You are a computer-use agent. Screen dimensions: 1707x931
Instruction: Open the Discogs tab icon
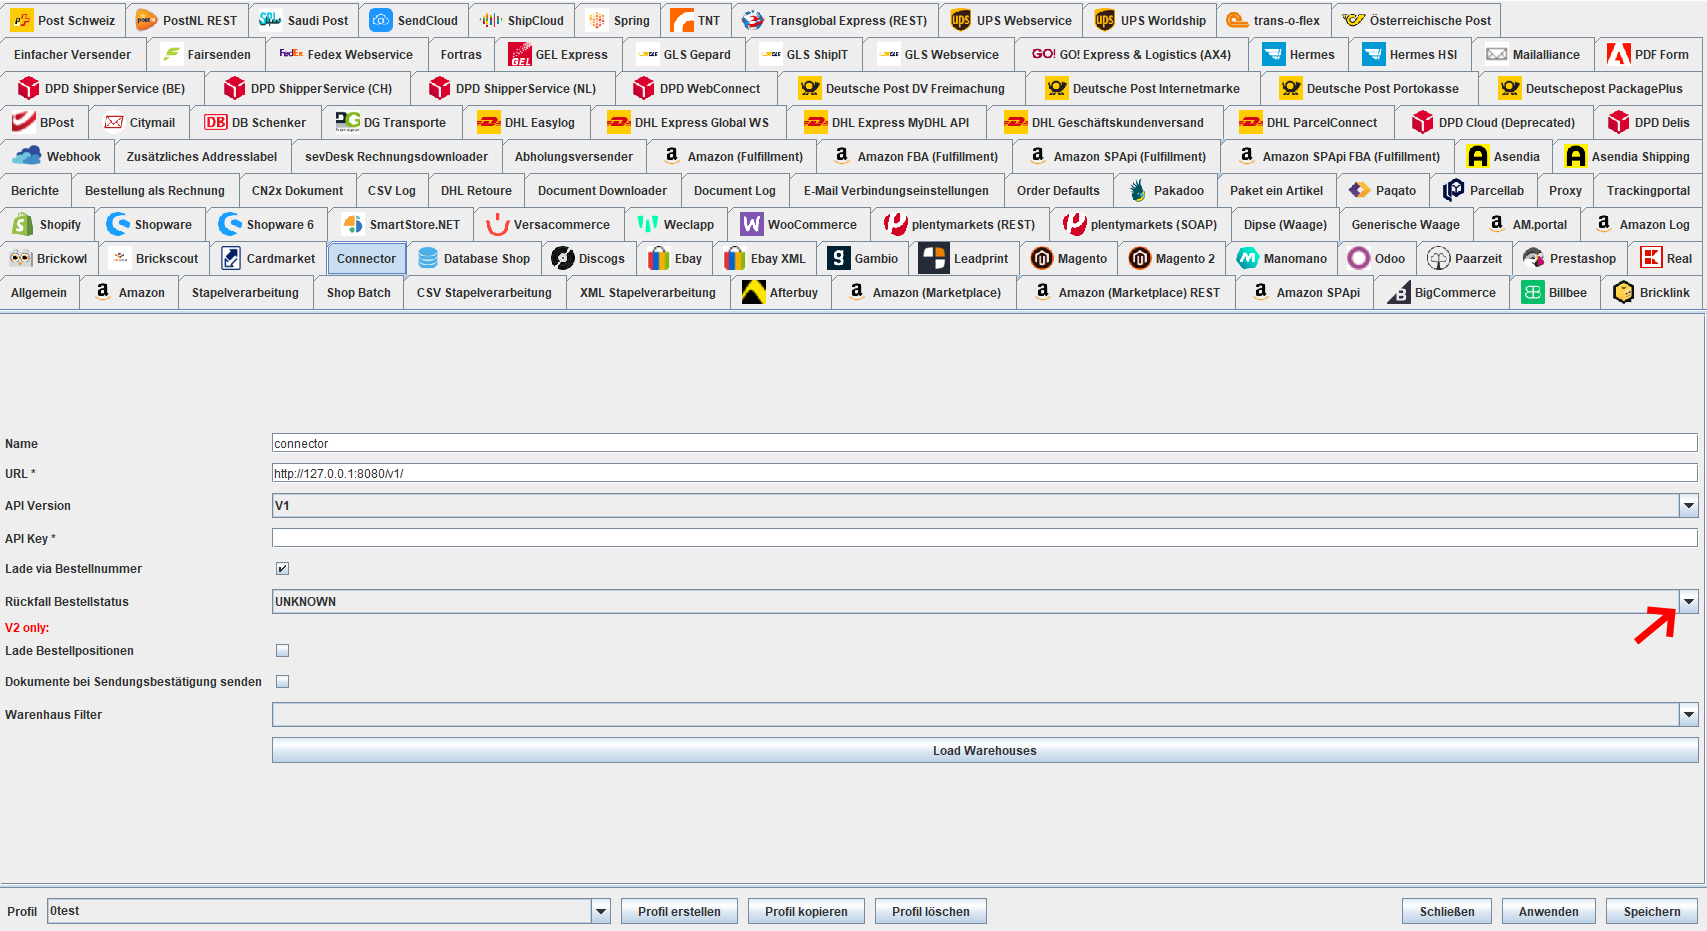[563, 258]
